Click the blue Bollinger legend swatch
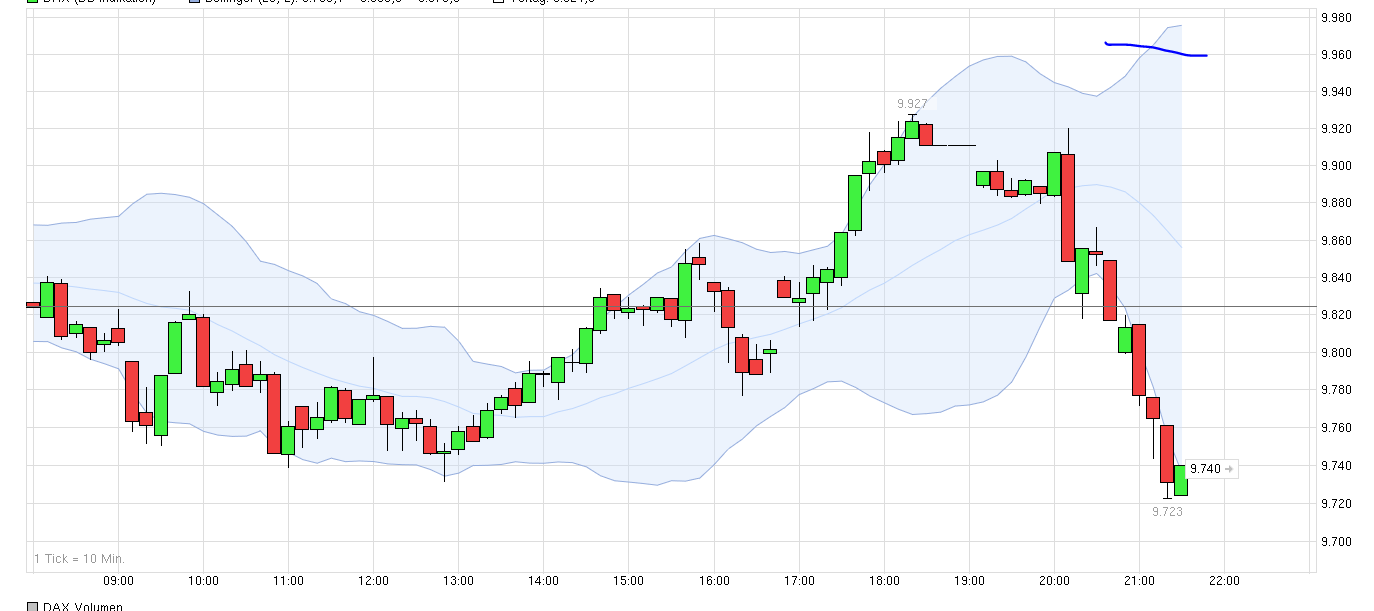This screenshot has width=1374, height=611. [193, 1]
